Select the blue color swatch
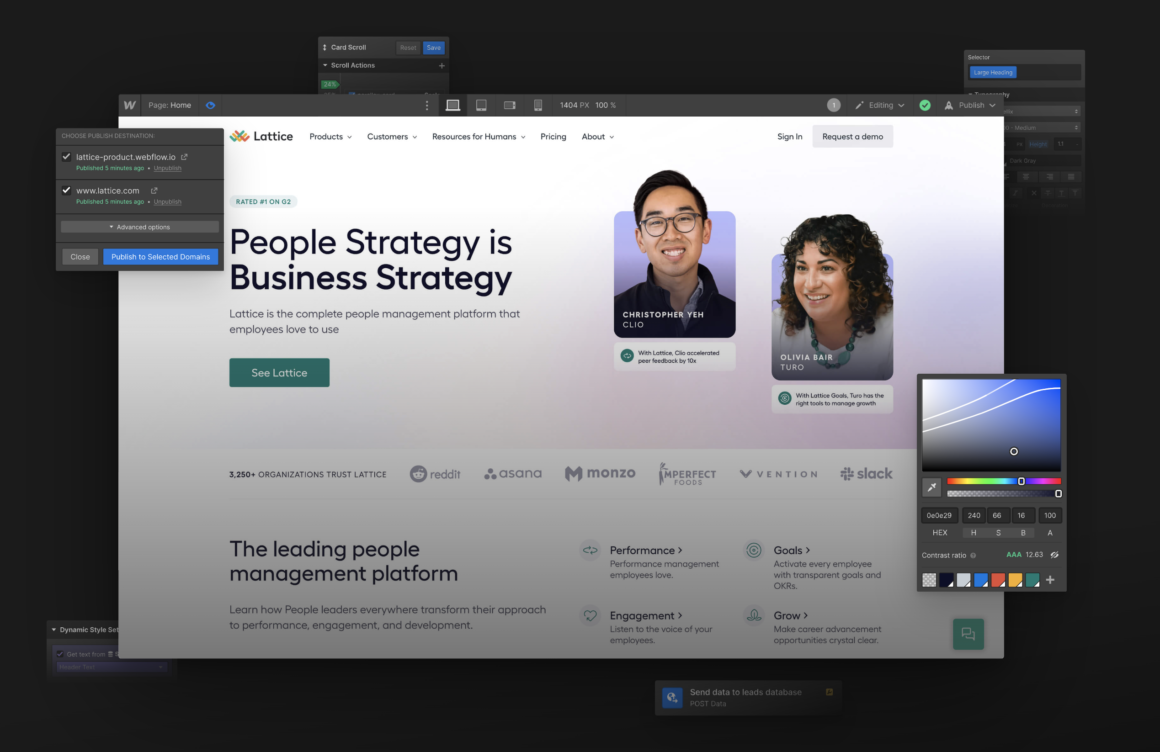The image size is (1160, 752). [x=980, y=580]
